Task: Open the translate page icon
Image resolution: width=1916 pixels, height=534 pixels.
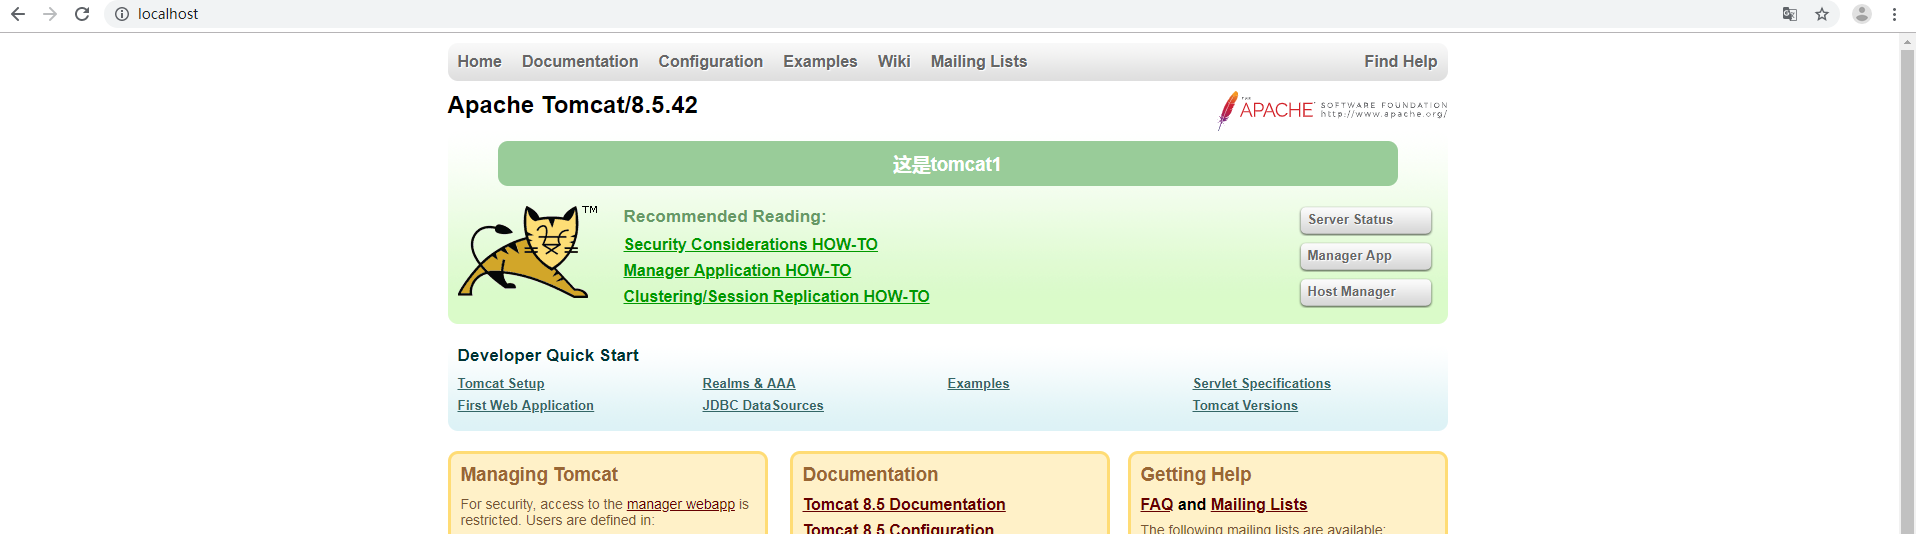Action: point(1790,14)
